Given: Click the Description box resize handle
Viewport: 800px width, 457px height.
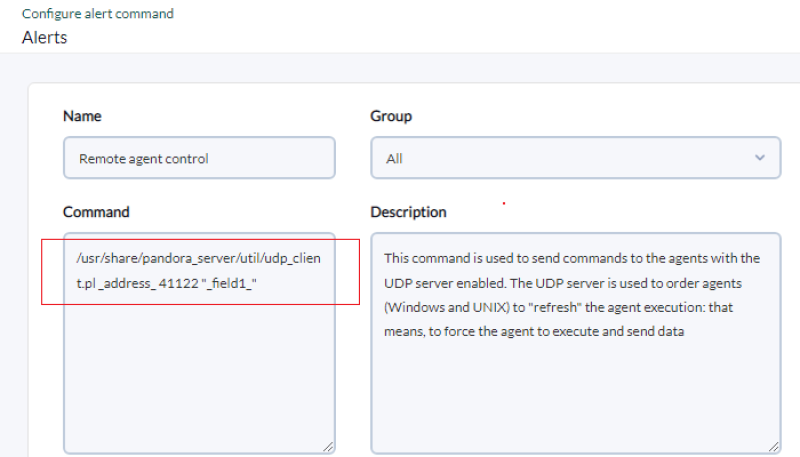Looking at the screenshot, I should tap(773, 447).
